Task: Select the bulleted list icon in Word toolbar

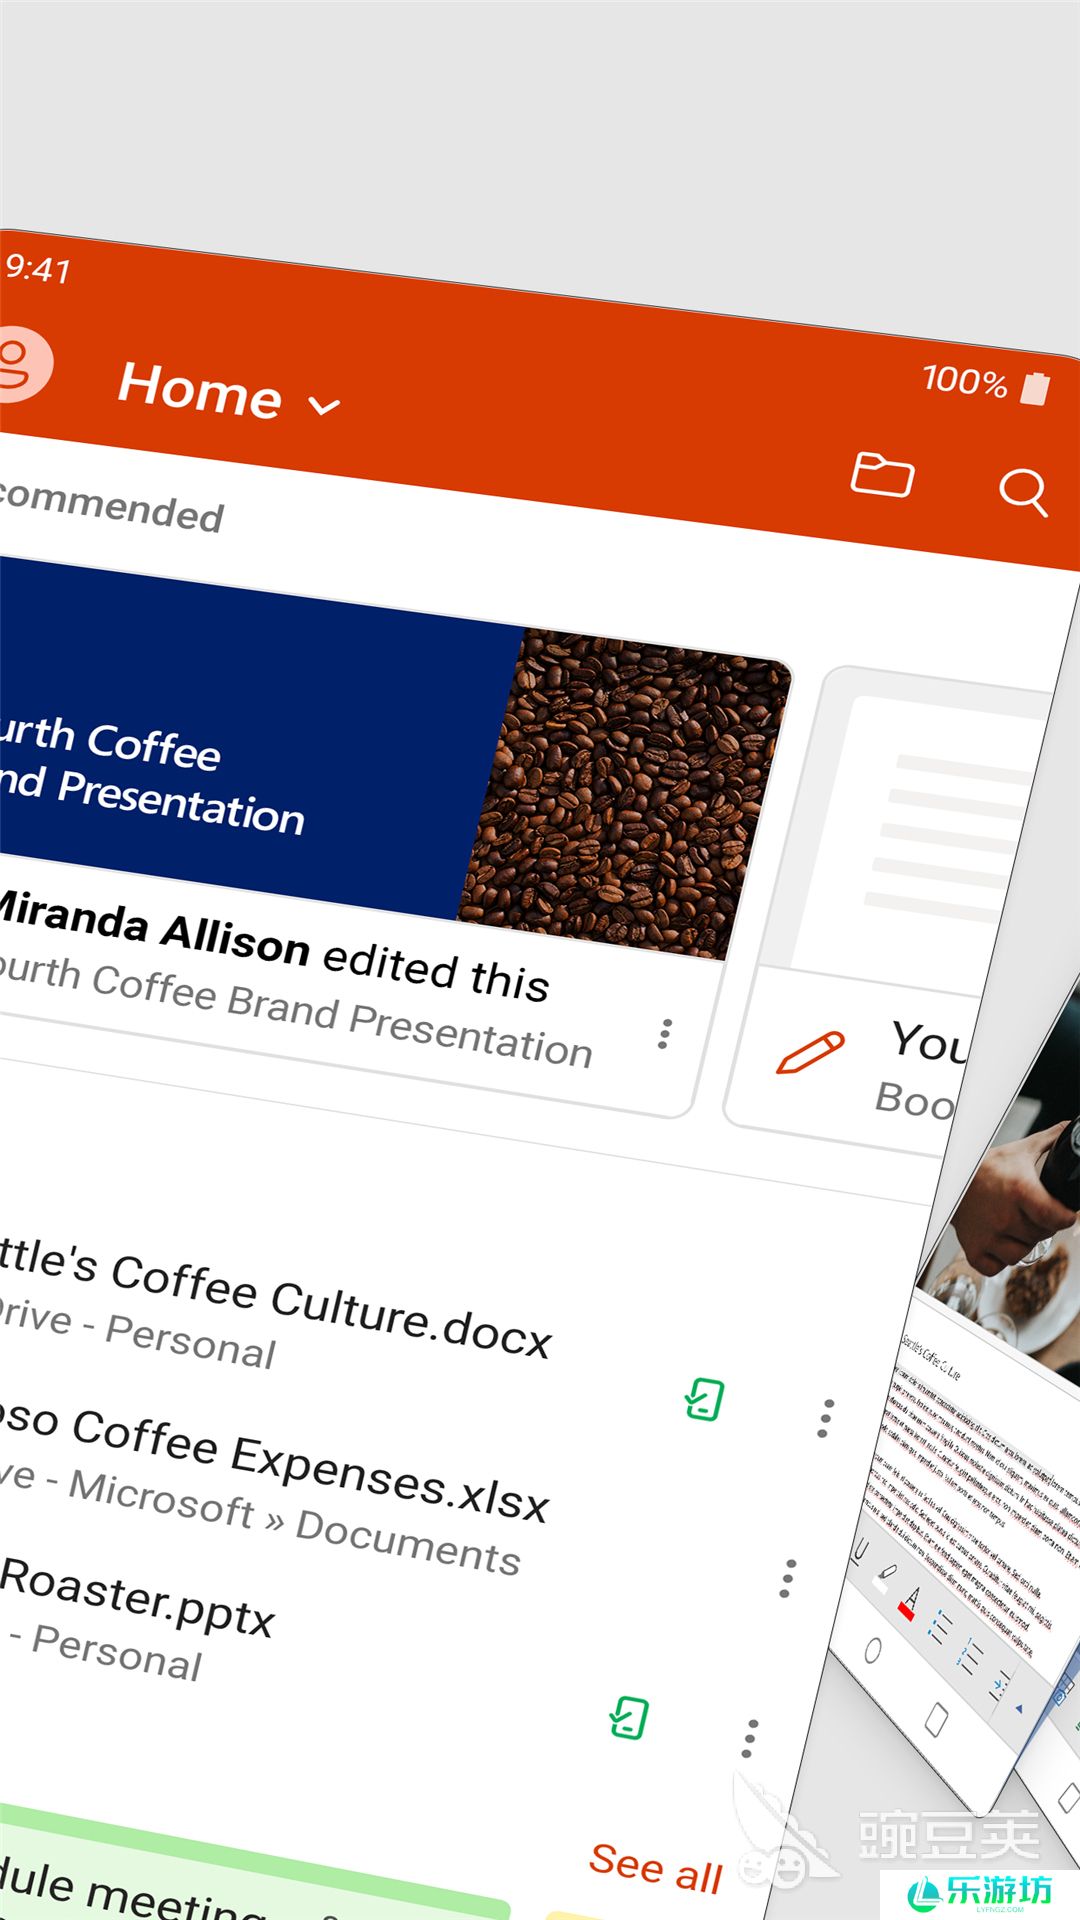Action: click(x=939, y=1628)
